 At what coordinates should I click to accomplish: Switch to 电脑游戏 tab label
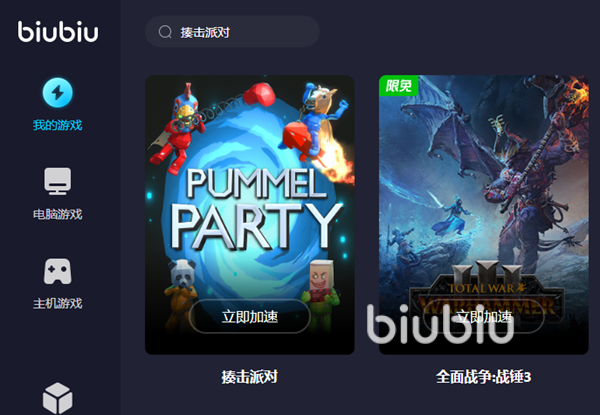[x=57, y=214]
